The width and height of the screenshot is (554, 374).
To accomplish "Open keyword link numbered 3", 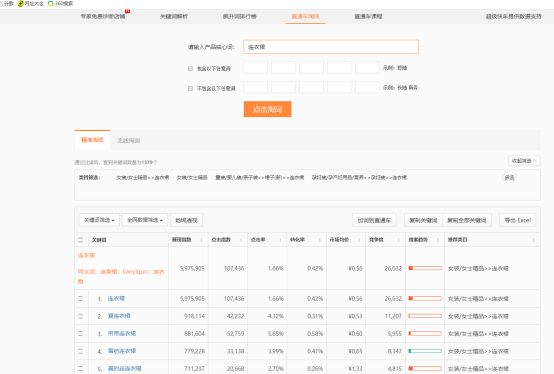I will point(122,333).
